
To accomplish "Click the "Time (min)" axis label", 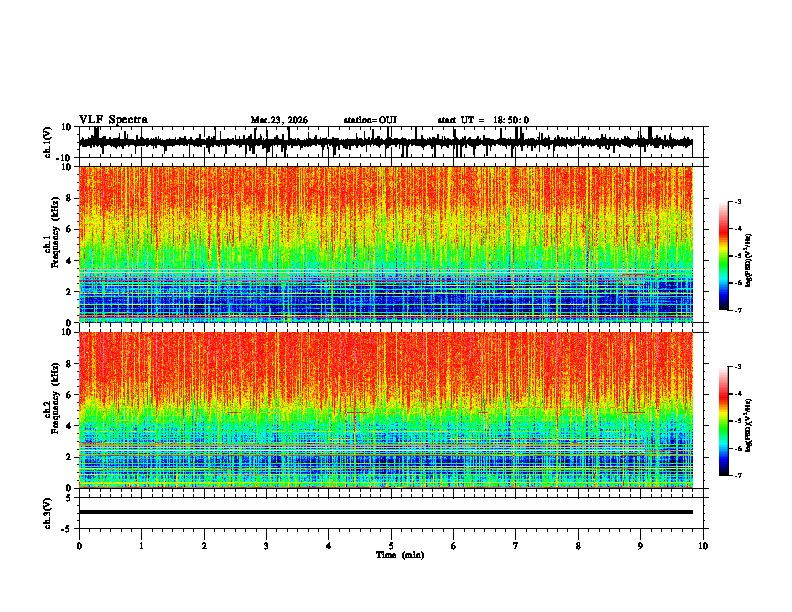I will click(400, 555).
